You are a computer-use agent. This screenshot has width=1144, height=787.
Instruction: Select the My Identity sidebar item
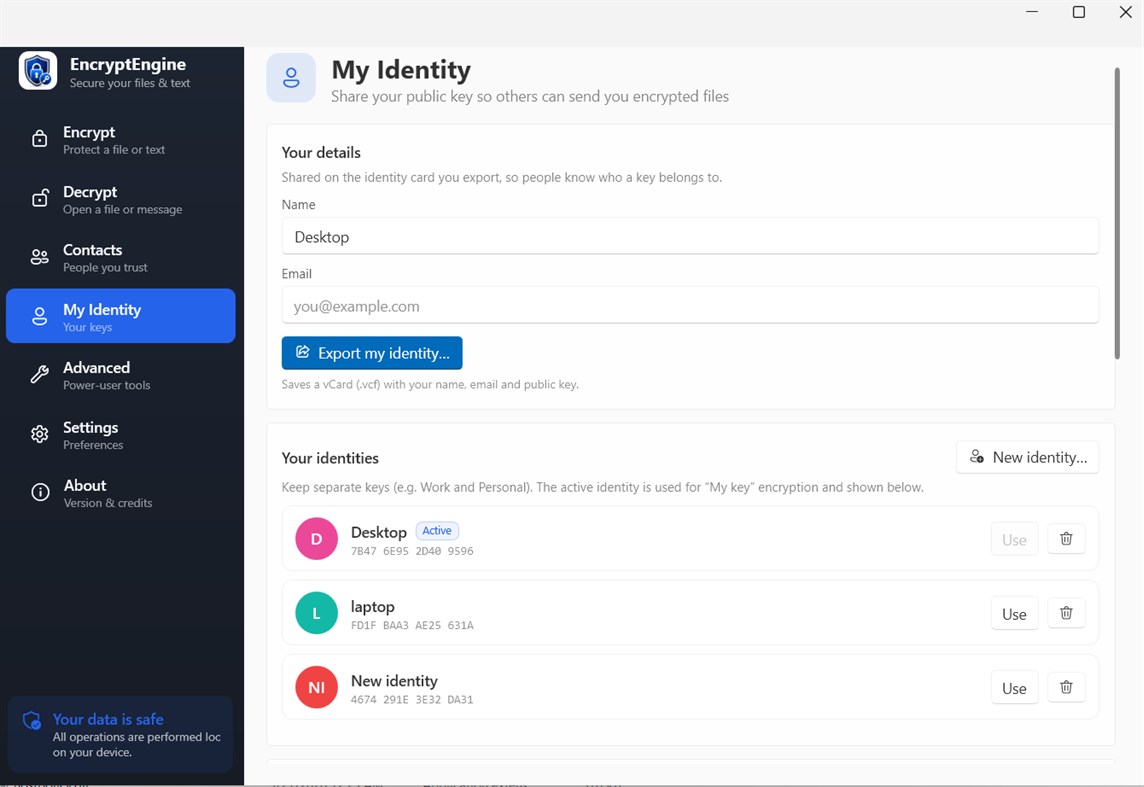[120, 316]
